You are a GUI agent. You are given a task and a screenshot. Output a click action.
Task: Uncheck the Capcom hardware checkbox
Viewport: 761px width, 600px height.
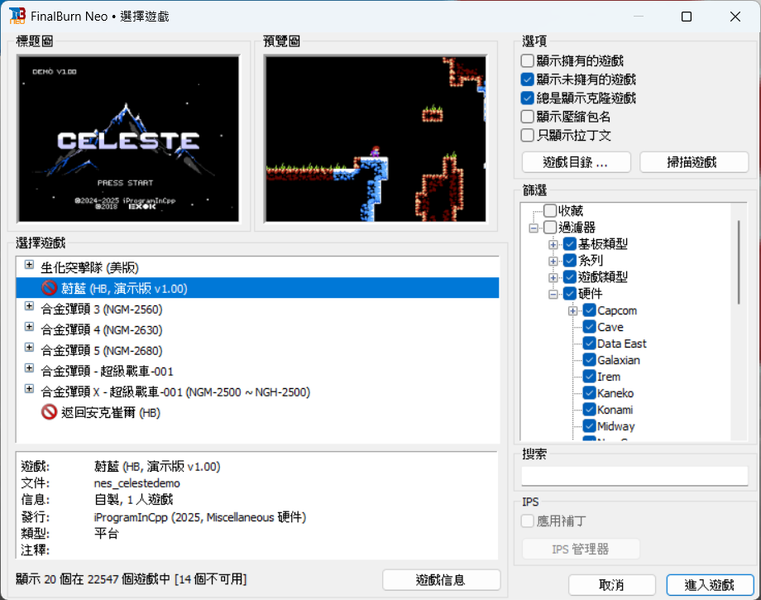point(589,310)
